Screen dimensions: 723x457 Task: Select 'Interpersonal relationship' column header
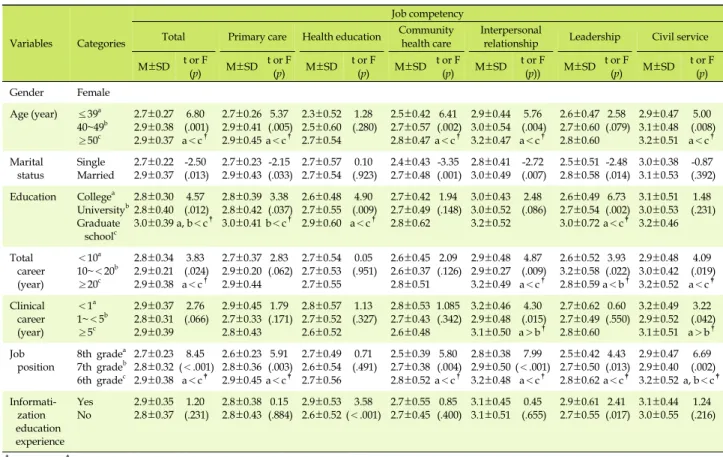point(510,37)
